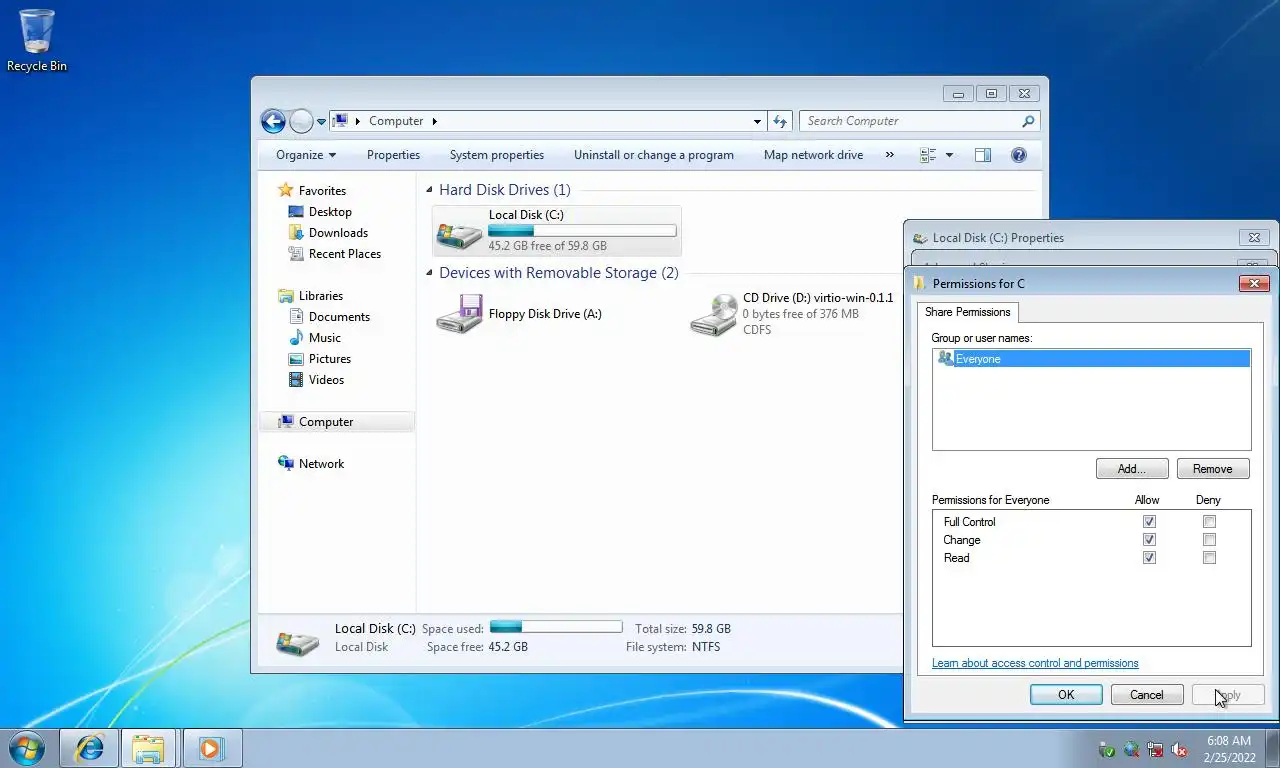Open Explorer help question mark icon
The width and height of the screenshot is (1280, 768).
tap(1019, 155)
